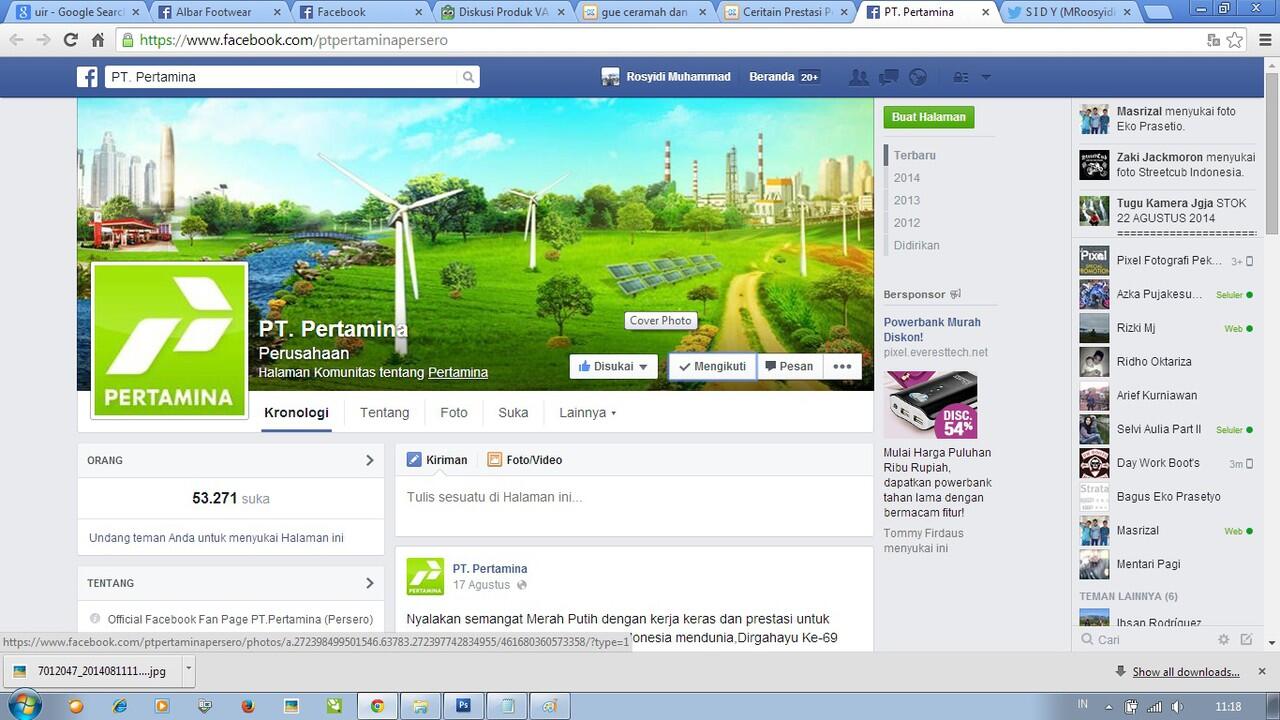
Task: Click the search magnifier icon in Facebook search
Action: click(x=468, y=77)
